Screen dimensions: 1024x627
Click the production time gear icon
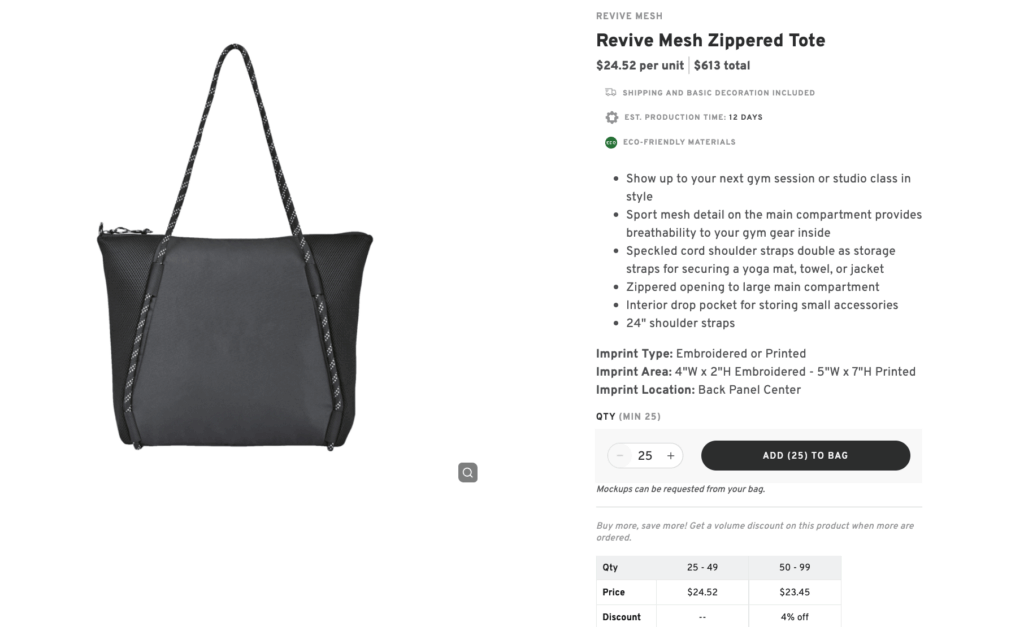pyautogui.click(x=611, y=117)
